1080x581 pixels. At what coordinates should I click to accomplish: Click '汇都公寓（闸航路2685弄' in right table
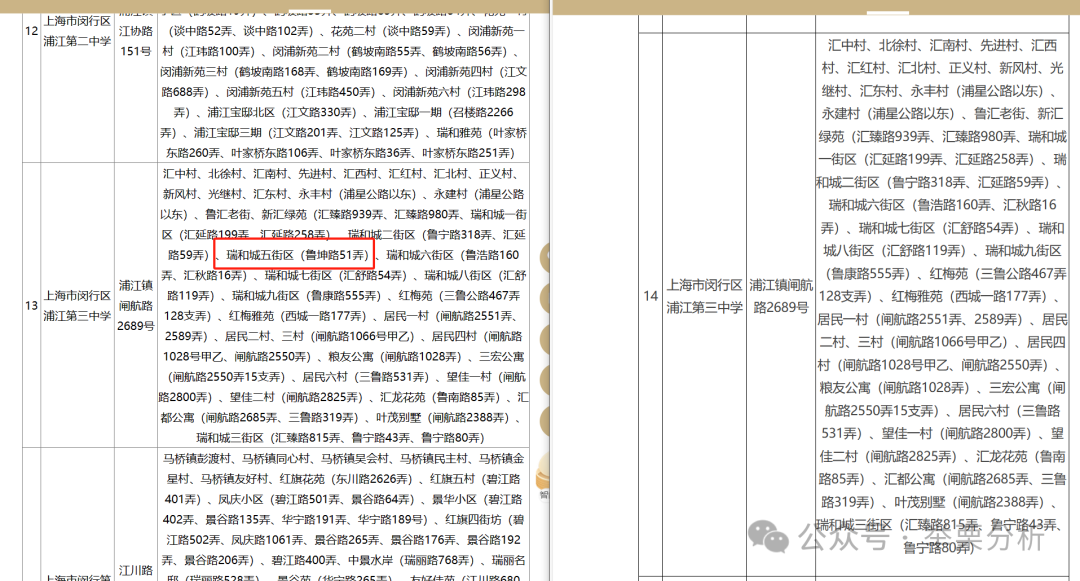tap(957, 479)
